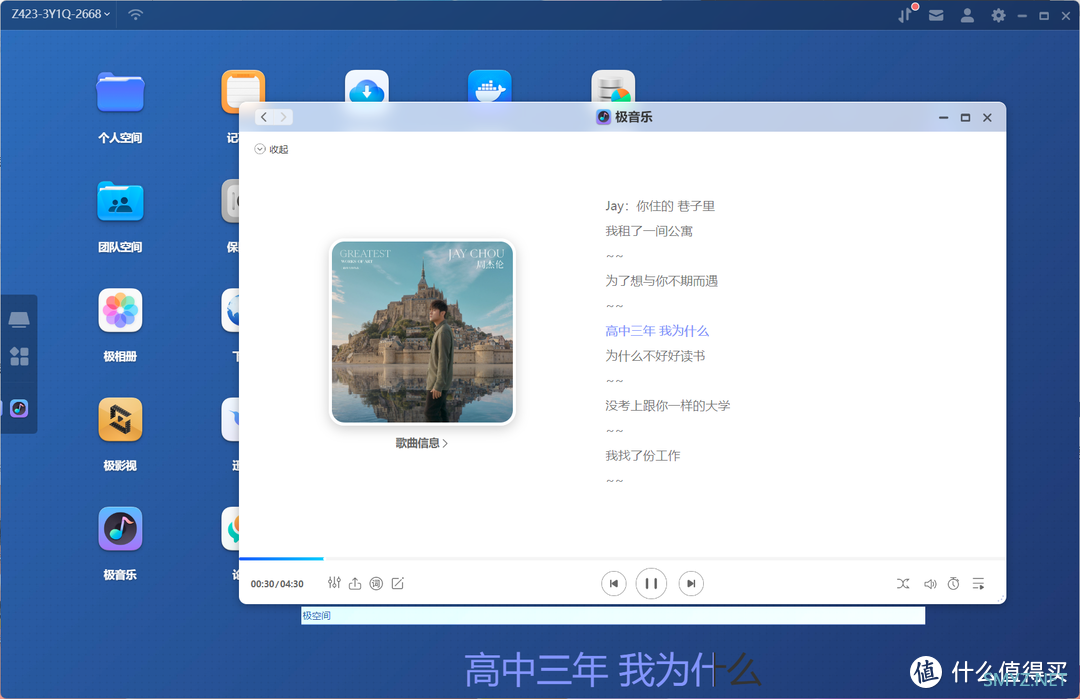Screen dimensions: 1080x699
Task: Toggle the lyrics 词 button
Action: coord(376,583)
